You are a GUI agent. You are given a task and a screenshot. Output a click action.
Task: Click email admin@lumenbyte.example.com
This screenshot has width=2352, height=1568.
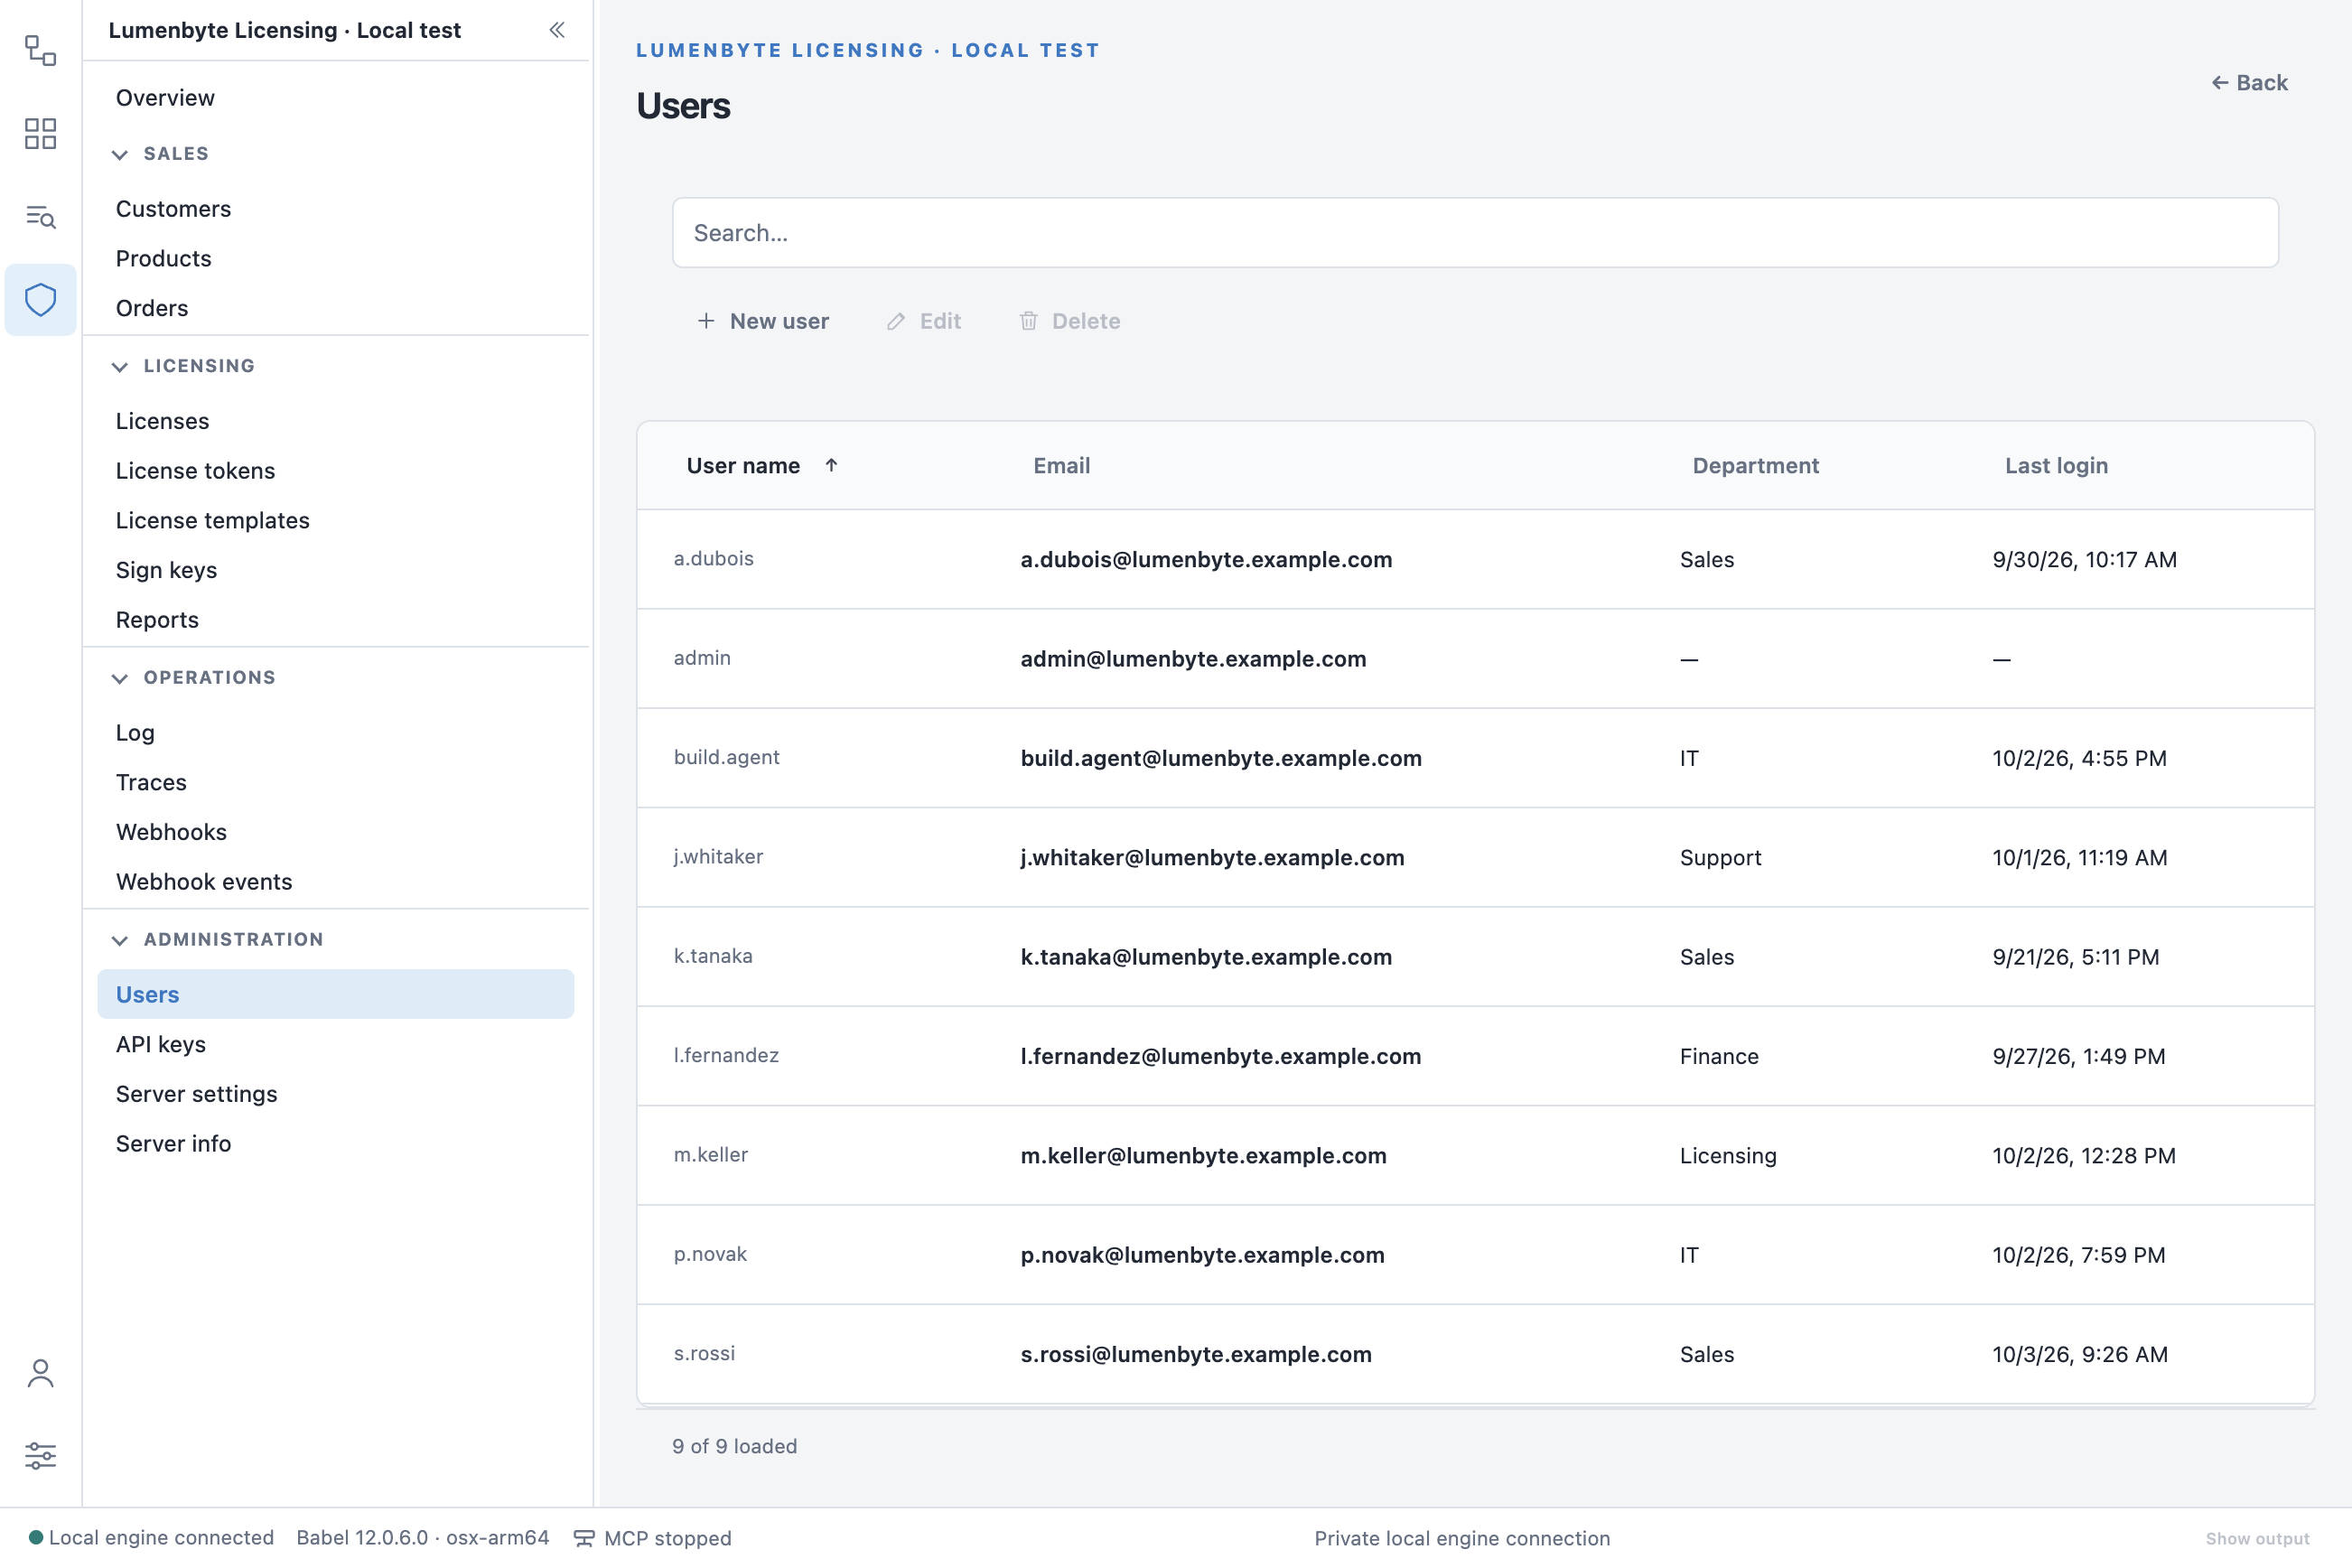pyautogui.click(x=1193, y=659)
